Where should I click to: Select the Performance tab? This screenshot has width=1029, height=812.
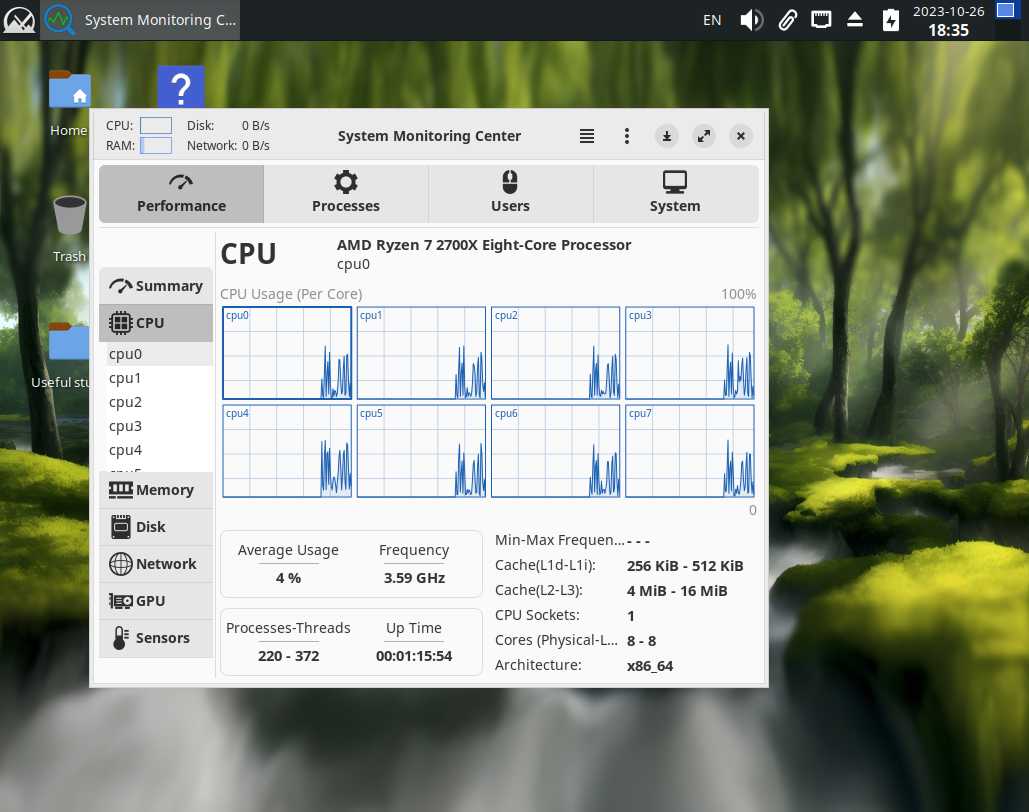pos(181,193)
